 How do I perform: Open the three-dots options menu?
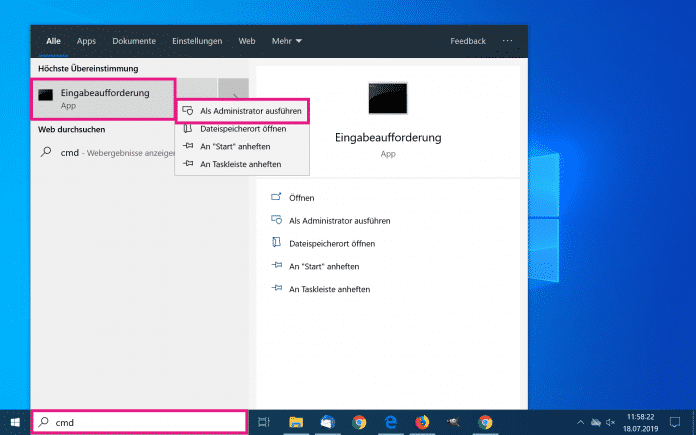coord(507,41)
